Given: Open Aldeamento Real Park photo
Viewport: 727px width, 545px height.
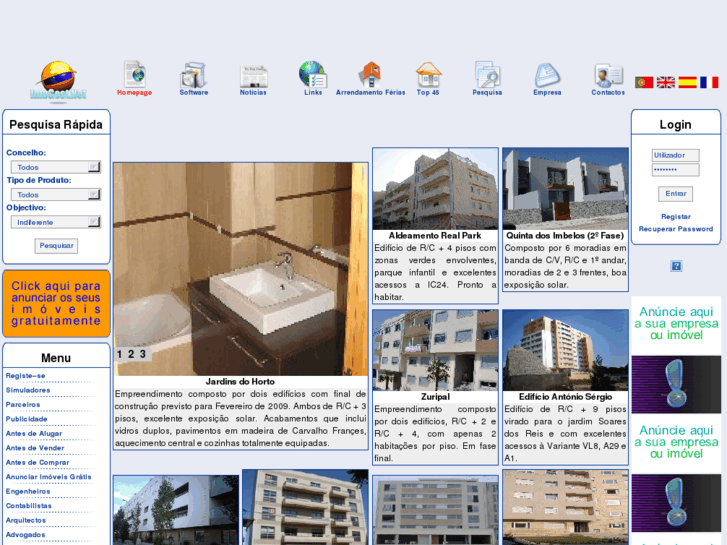Looking at the screenshot, I should [435, 189].
